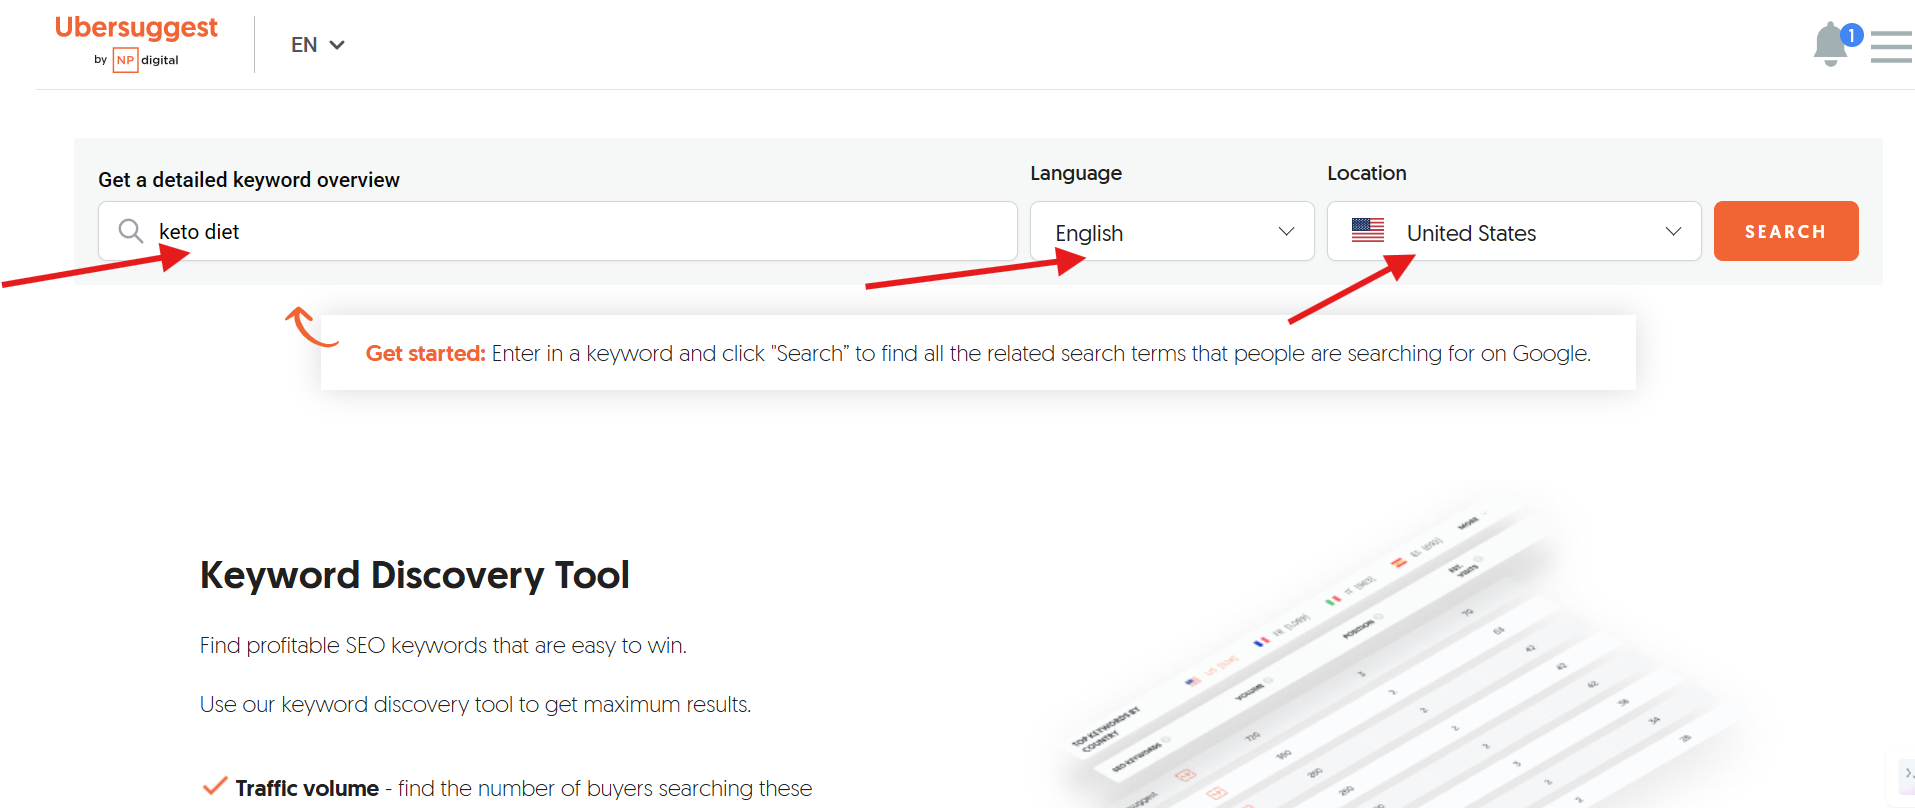Click the Get started tip text

[978, 353]
